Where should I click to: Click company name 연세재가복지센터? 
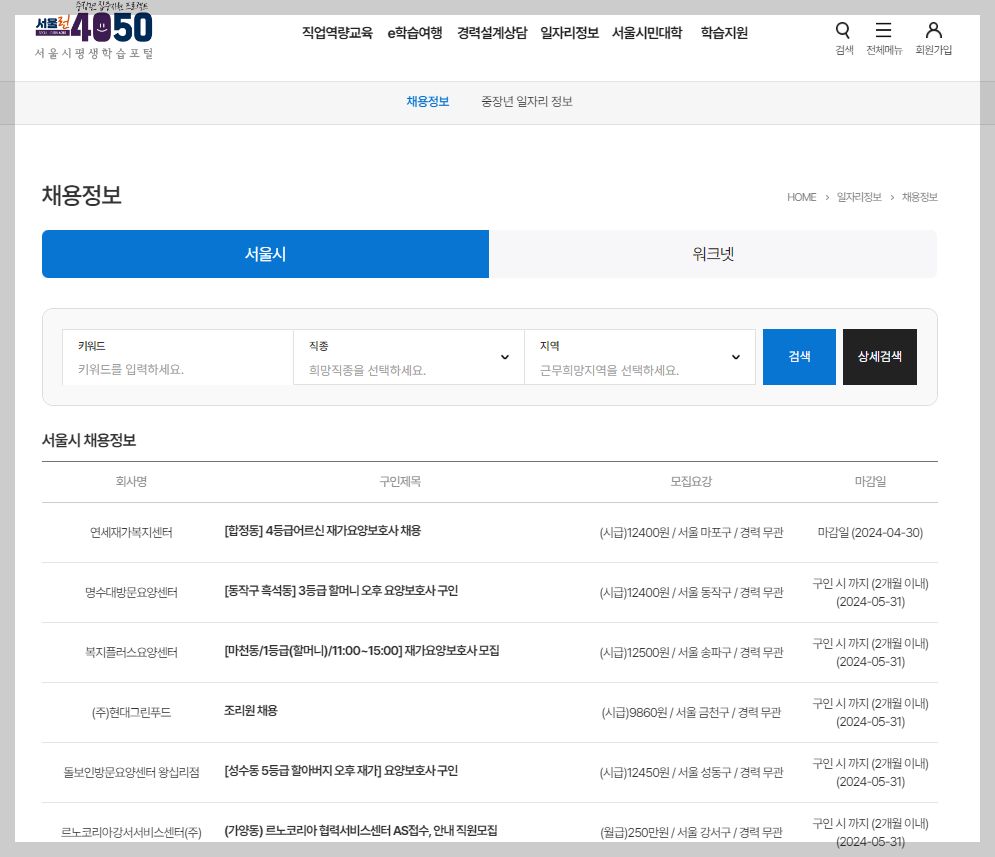pyautogui.click(x=131, y=533)
